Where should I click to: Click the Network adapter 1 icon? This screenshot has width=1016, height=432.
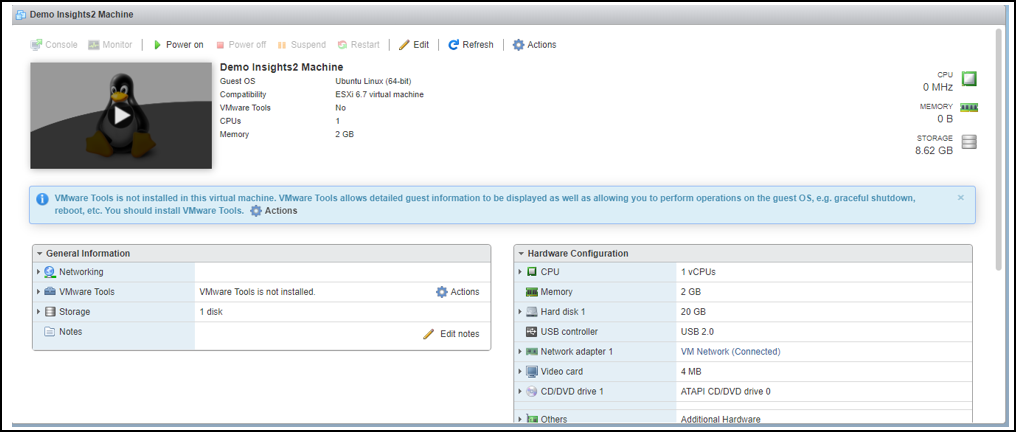point(531,352)
